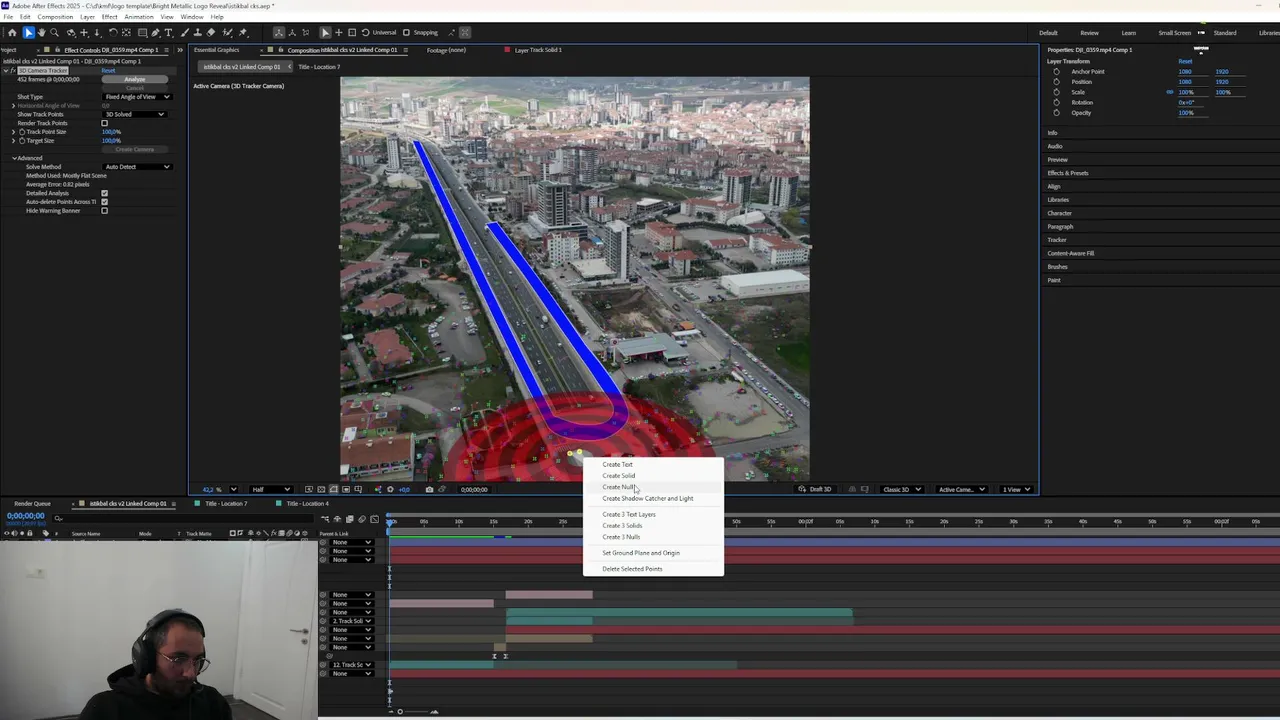Open the Content-Aware Fill panel
This screenshot has width=1280, height=720.
pos(1071,253)
